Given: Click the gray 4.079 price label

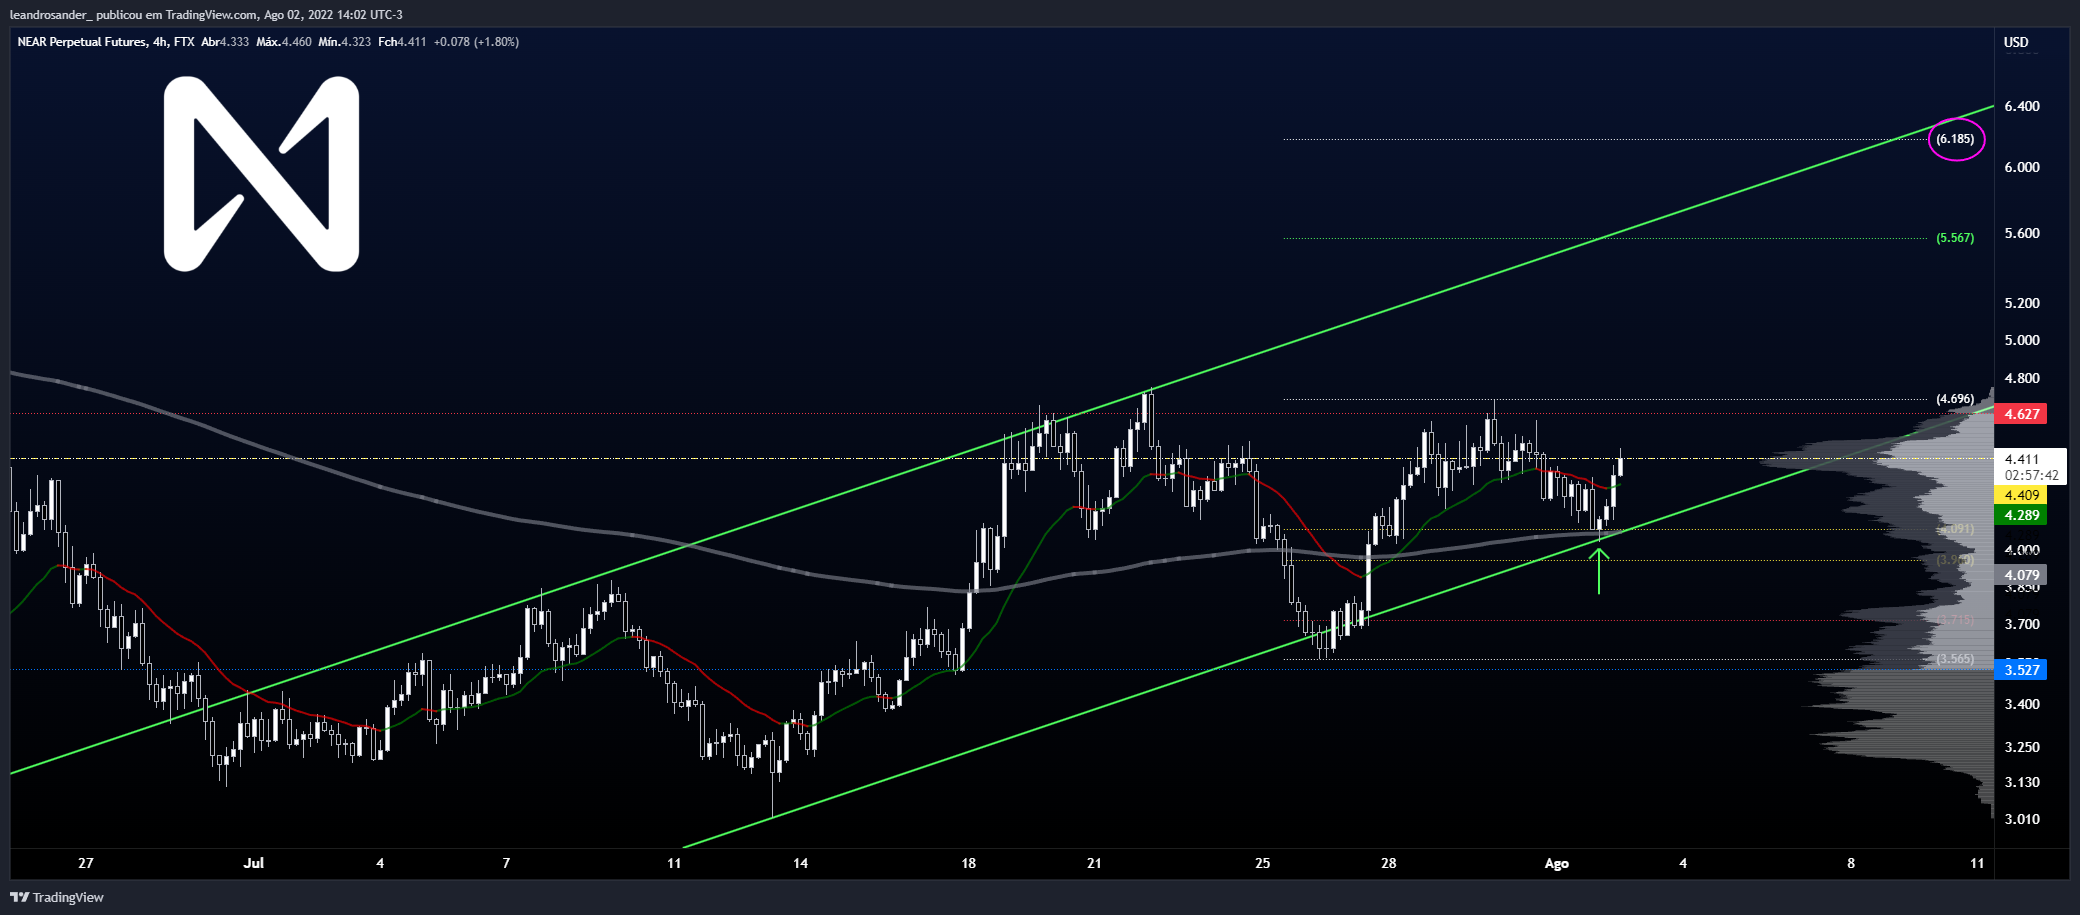Looking at the screenshot, I should 2021,575.
